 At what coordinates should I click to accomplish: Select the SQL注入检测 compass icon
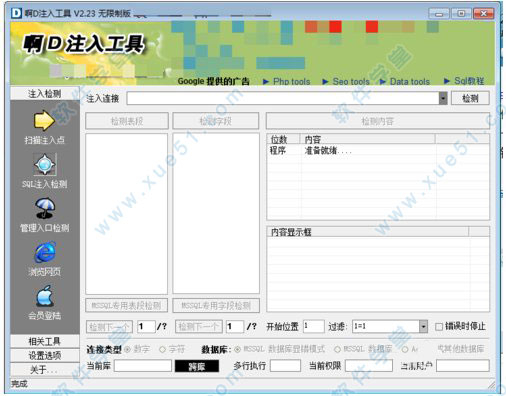pos(45,164)
